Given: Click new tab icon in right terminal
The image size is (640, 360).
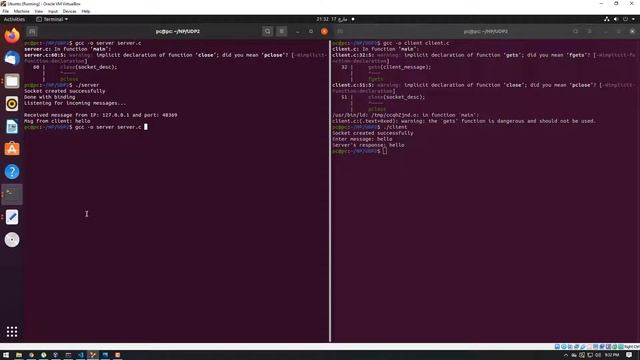Looking at the screenshot, I should pyautogui.click(x=340, y=31).
